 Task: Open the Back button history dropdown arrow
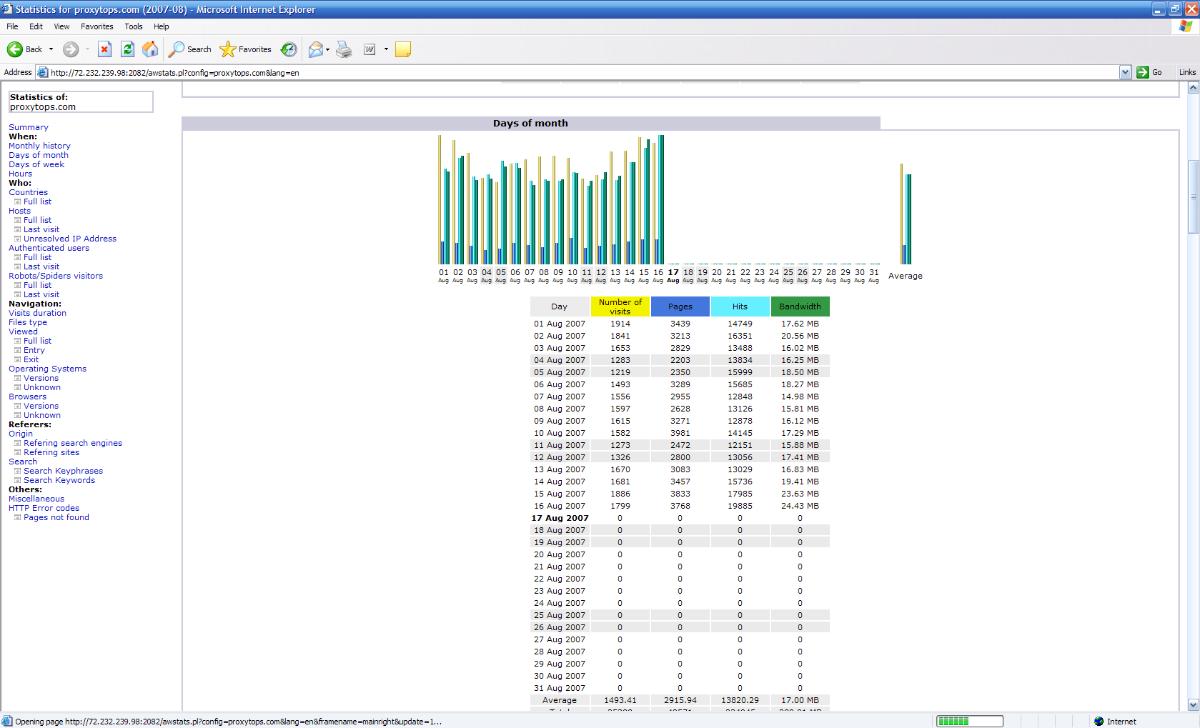click(x=51, y=49)
